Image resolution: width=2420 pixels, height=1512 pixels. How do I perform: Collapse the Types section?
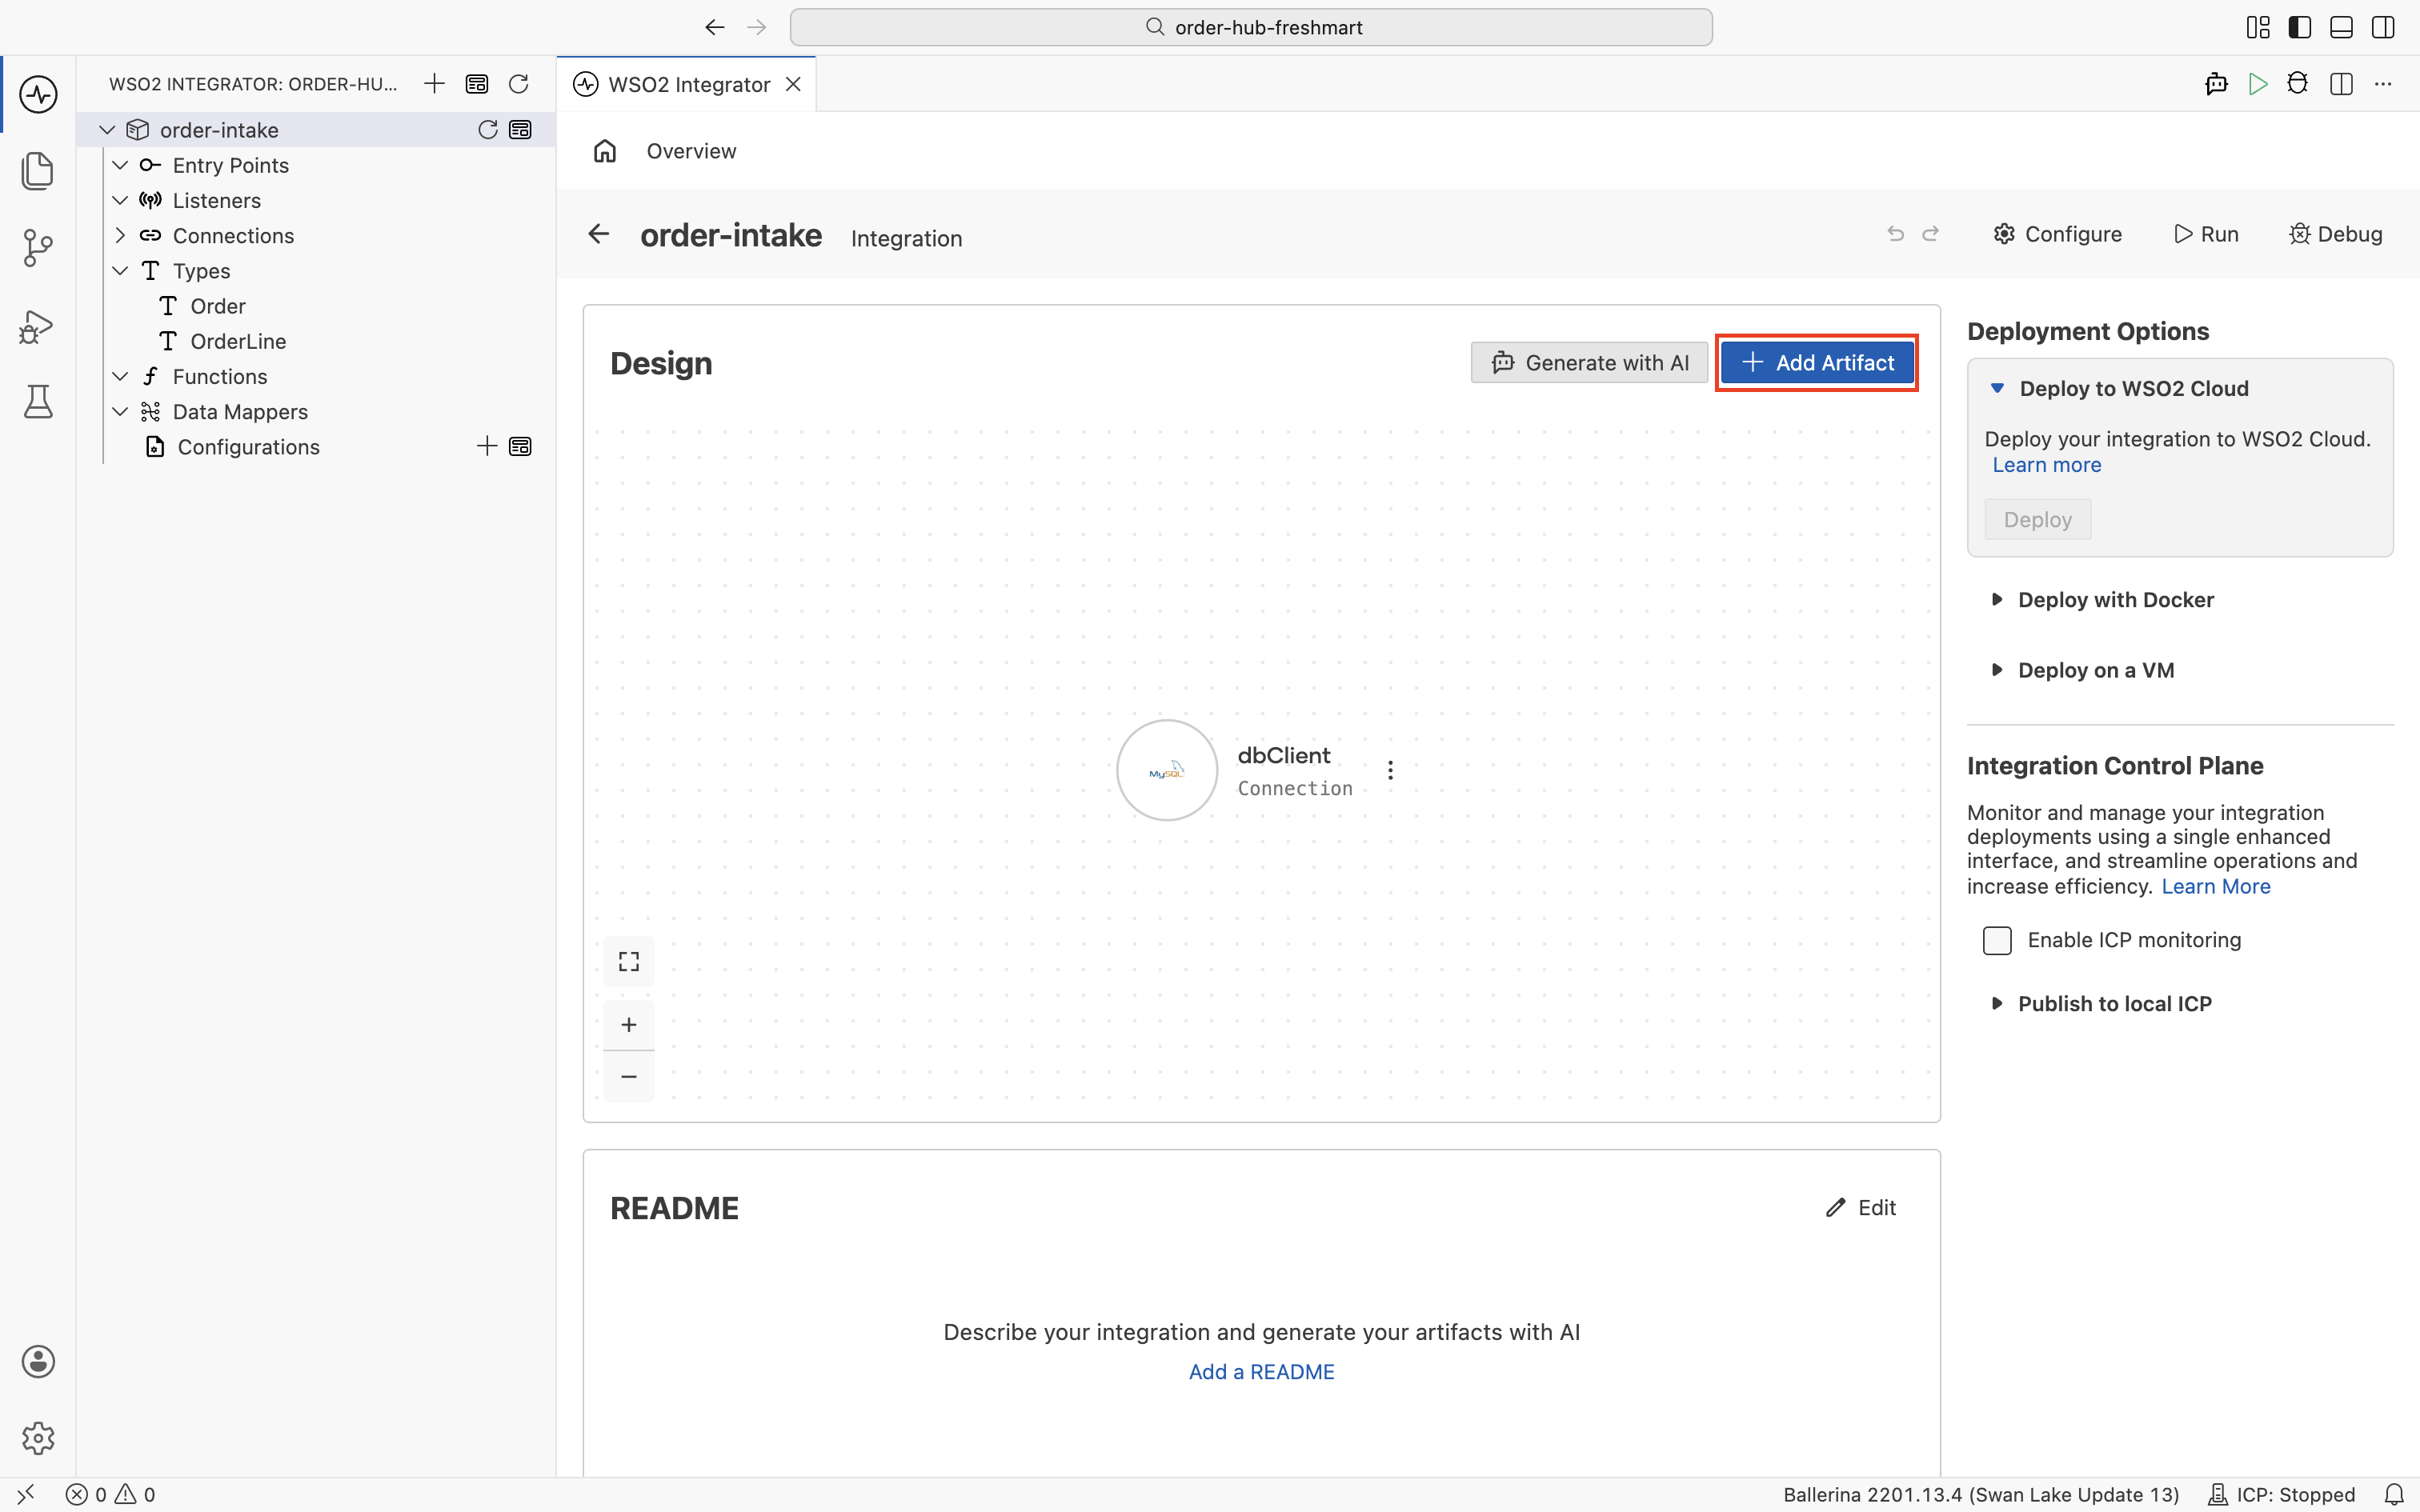click(x=120, y=271)
